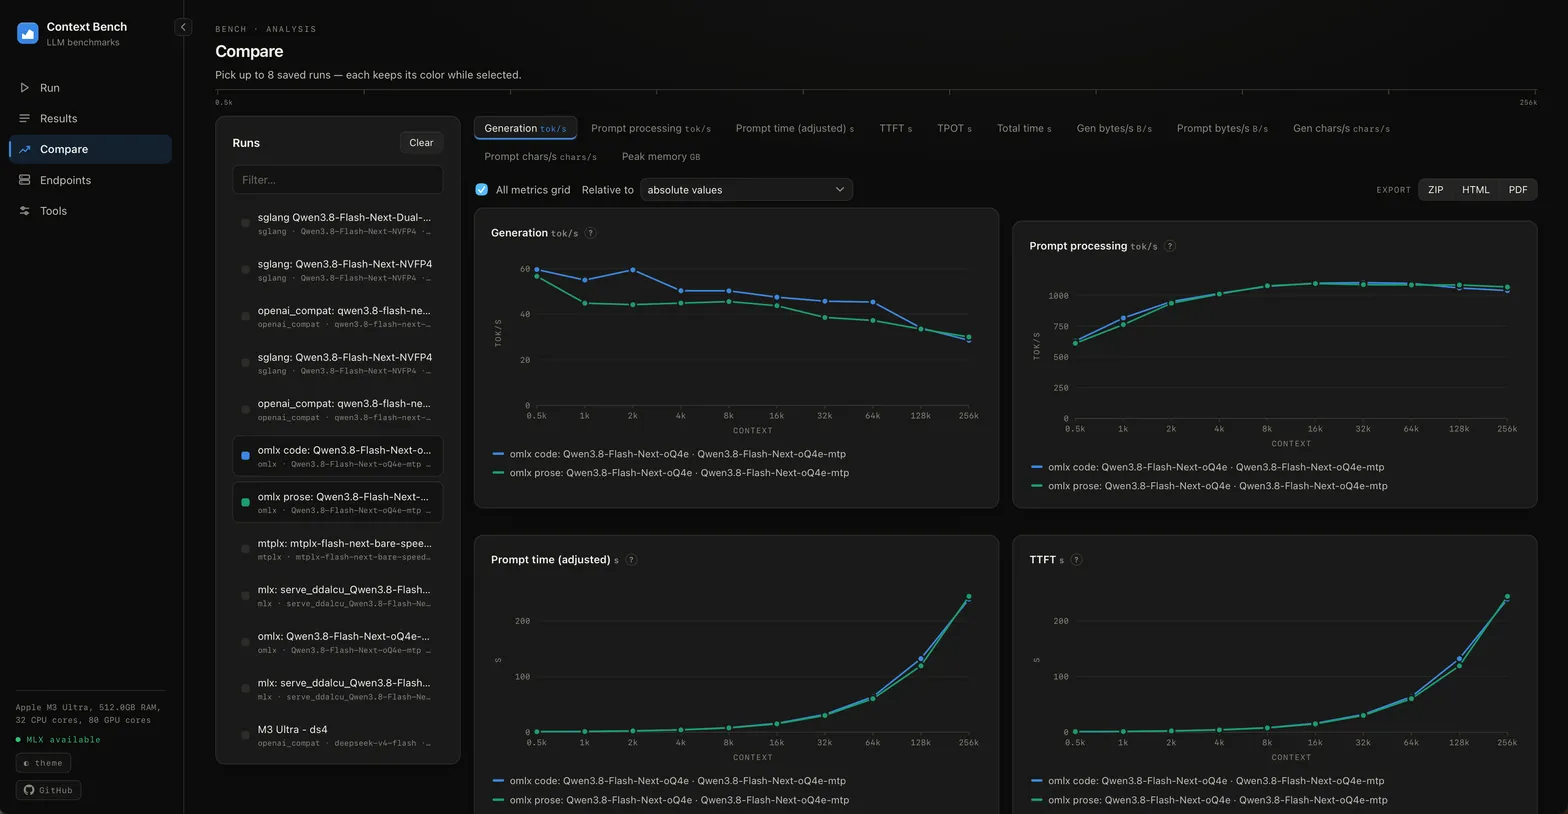
Task: Clear all selected runs
Action: (x=421, y=143)
